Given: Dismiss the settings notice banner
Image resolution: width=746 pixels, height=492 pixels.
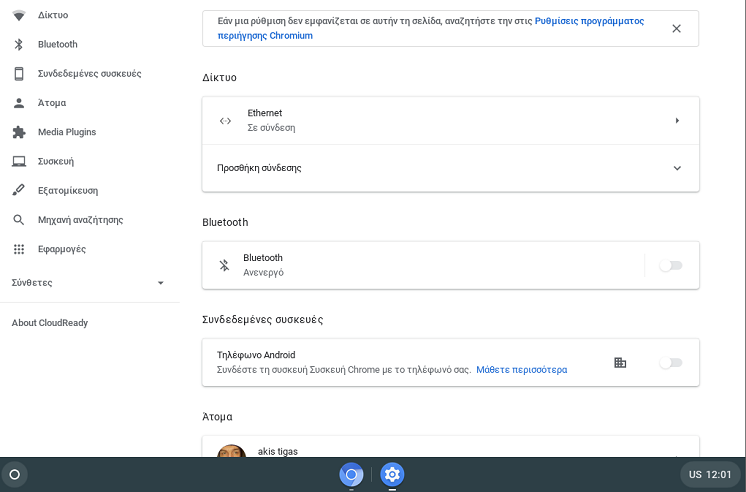Looking at the screenshot, I should click(676, 29).
